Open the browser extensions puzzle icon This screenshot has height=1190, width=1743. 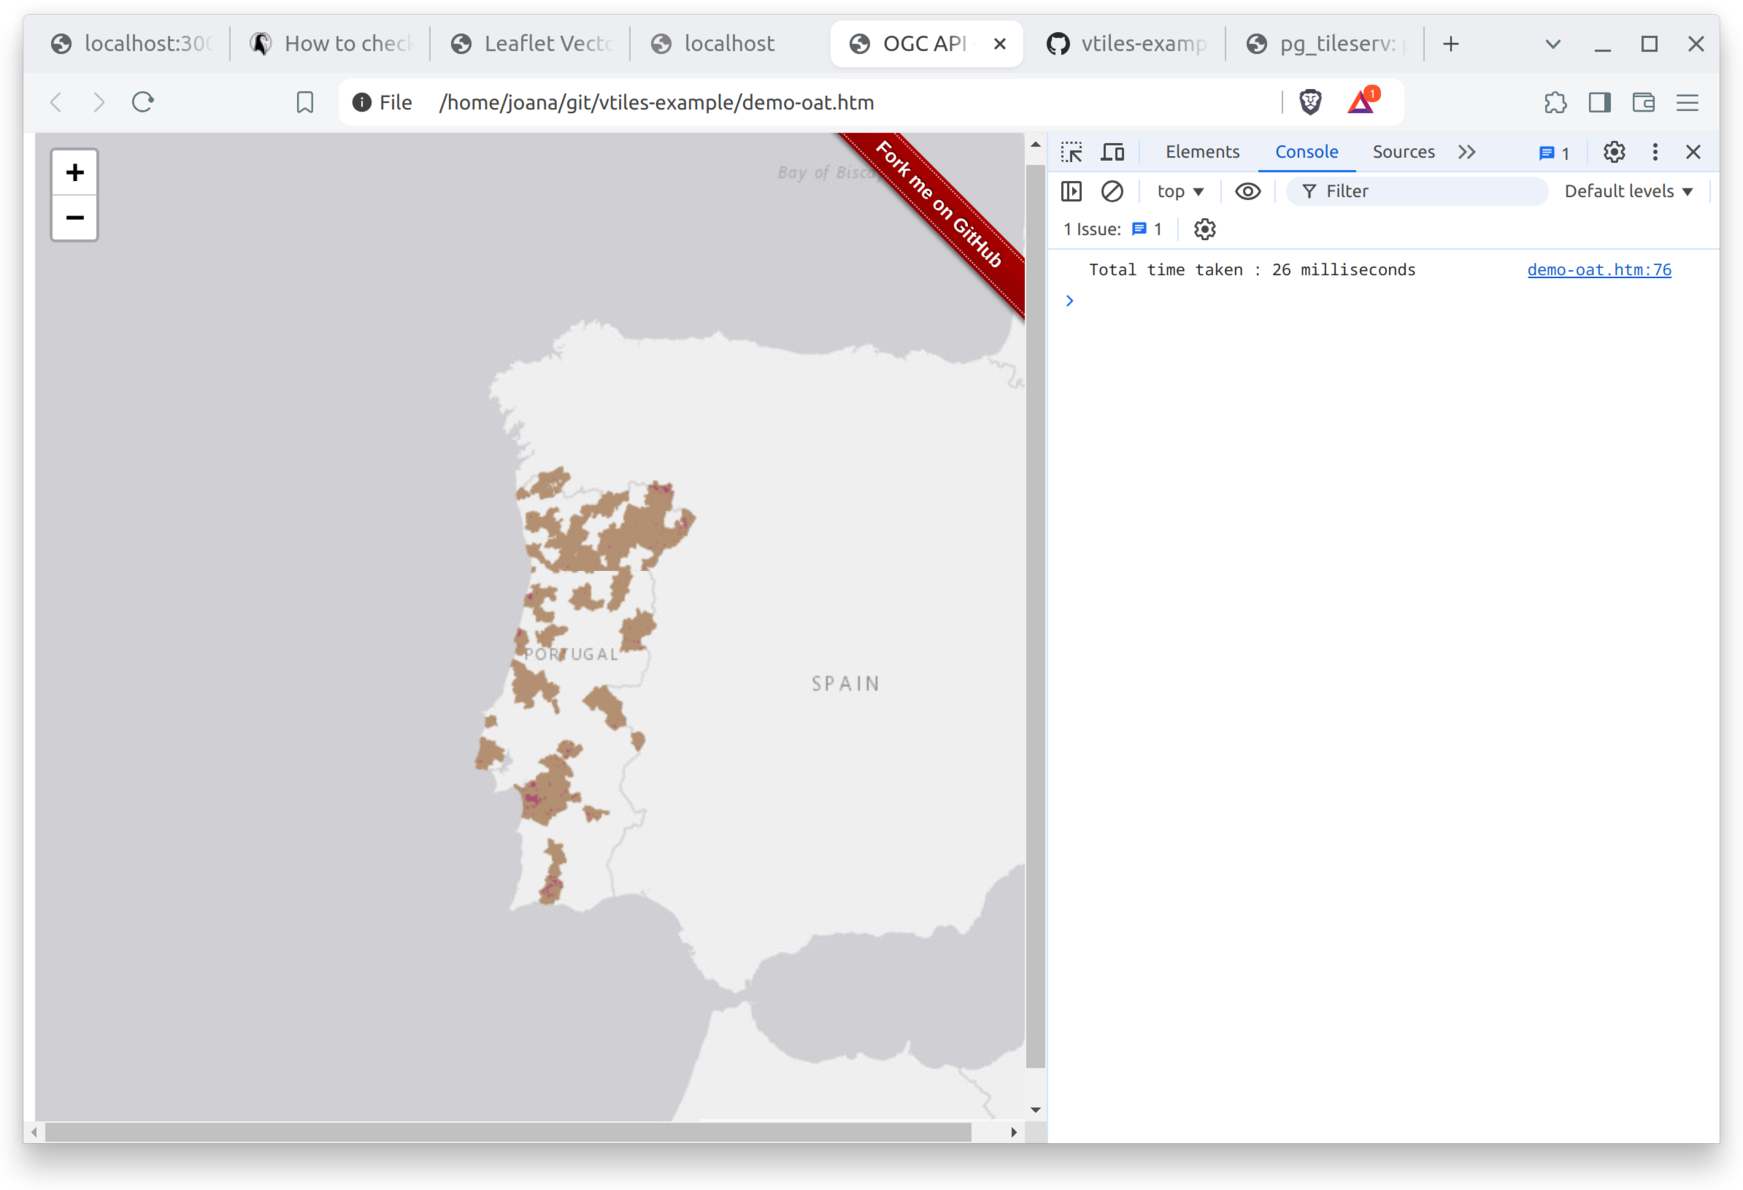1555,102
